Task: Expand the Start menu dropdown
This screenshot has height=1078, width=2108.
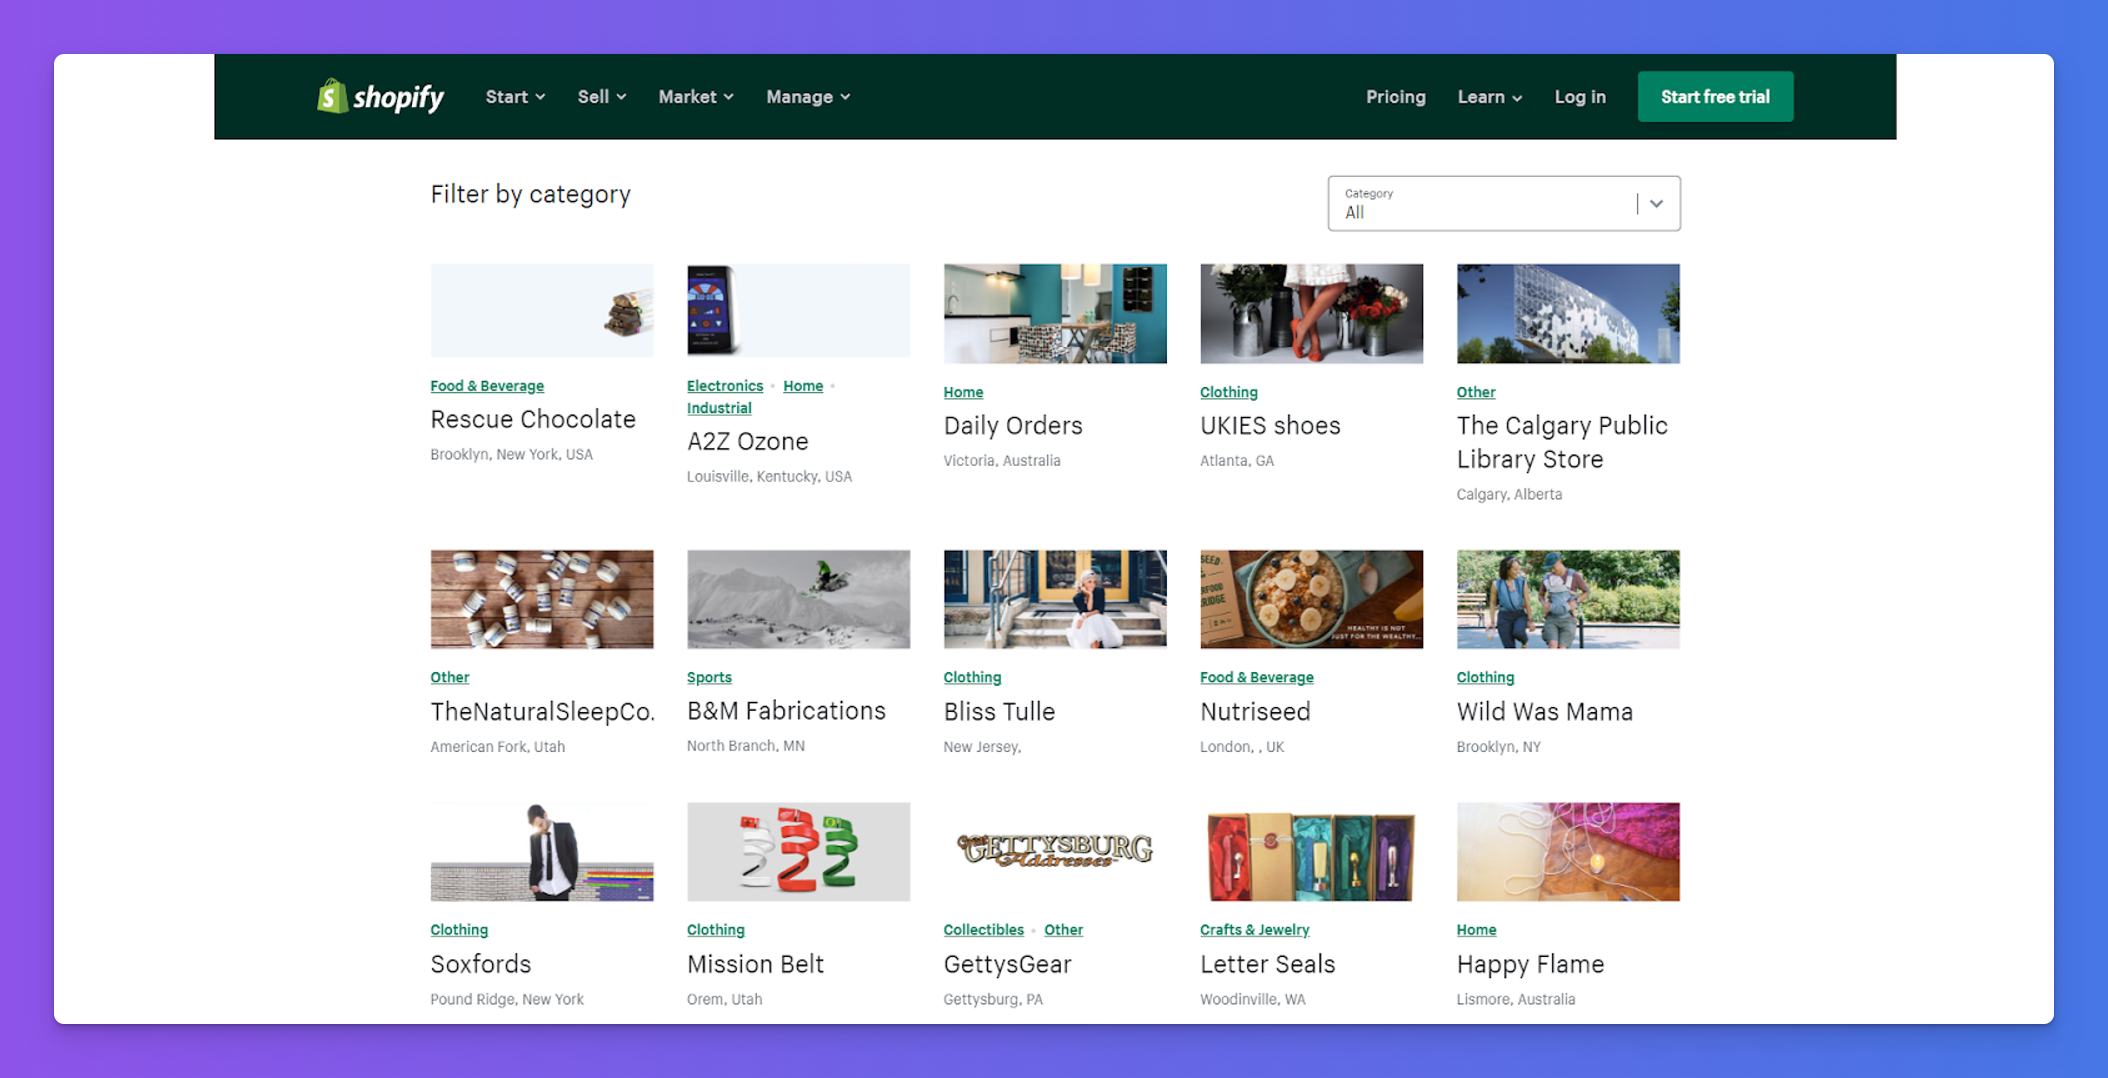Action: click(x=515, y=97)
